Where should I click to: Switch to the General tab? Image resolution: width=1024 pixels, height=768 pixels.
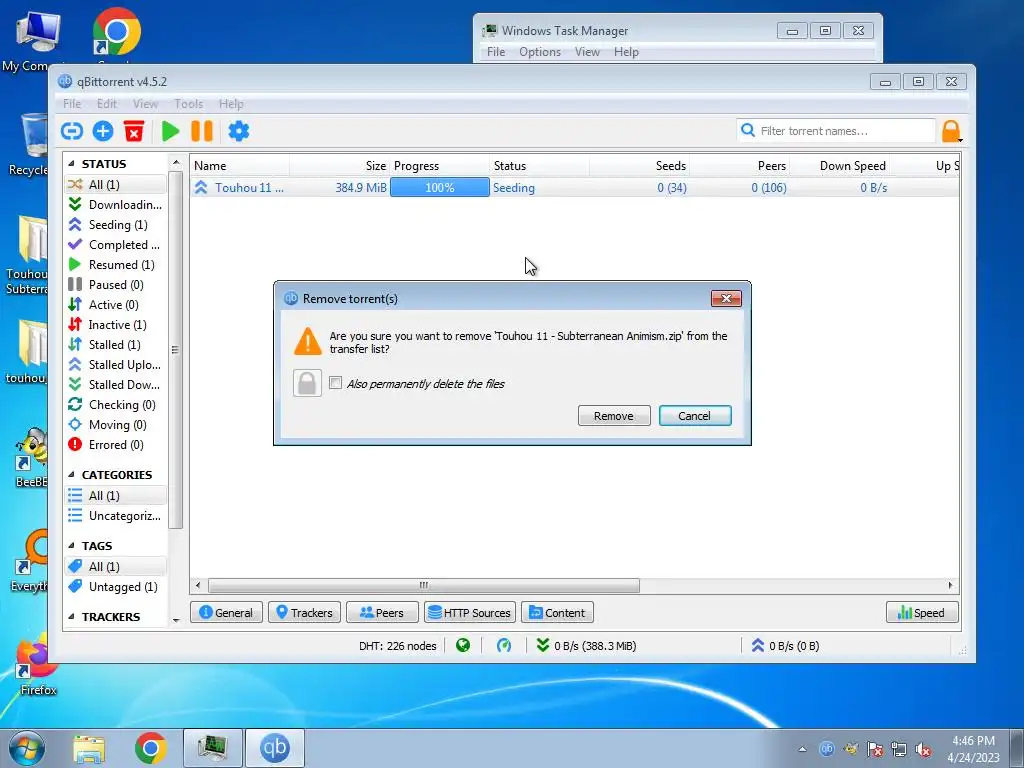click(226, 613)
